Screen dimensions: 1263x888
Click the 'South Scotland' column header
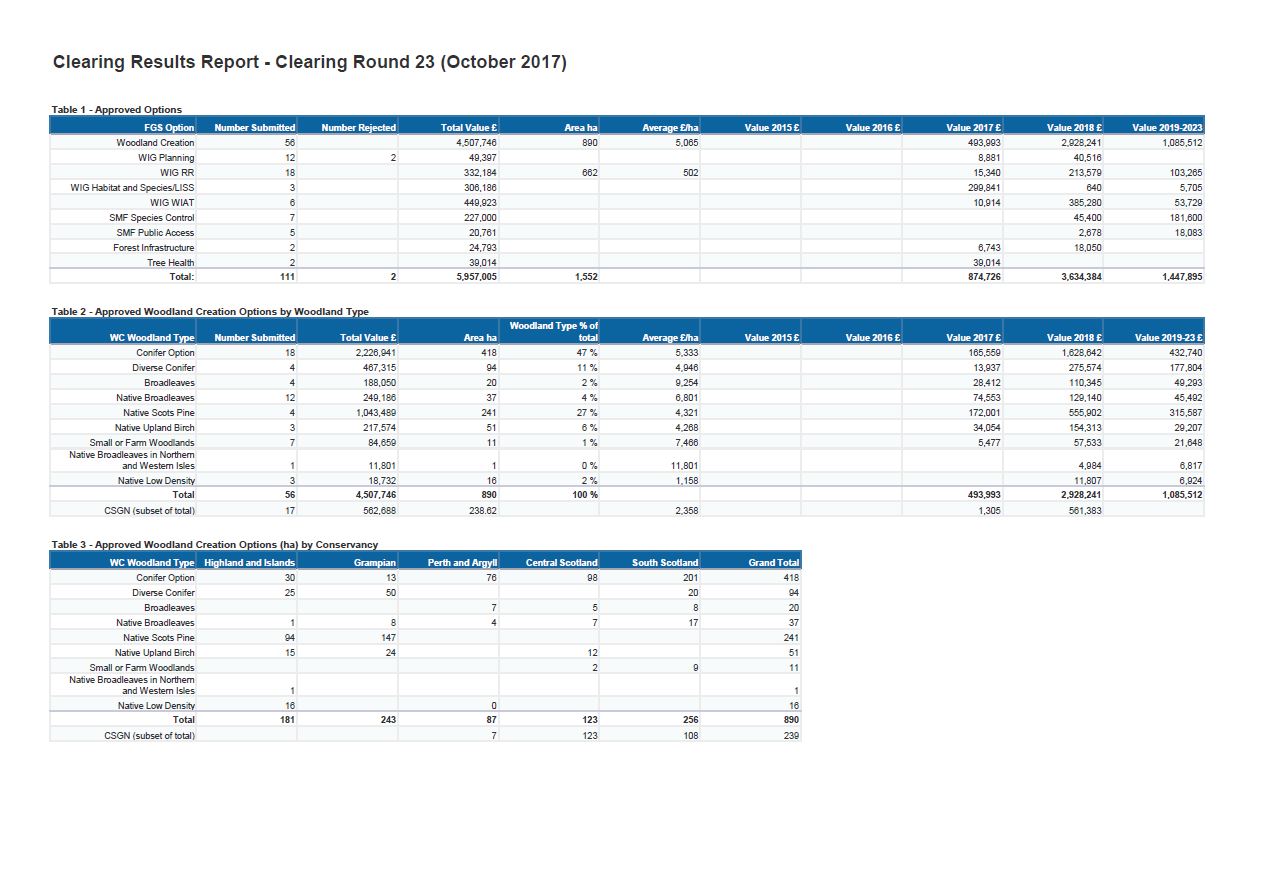pos(665,563)
